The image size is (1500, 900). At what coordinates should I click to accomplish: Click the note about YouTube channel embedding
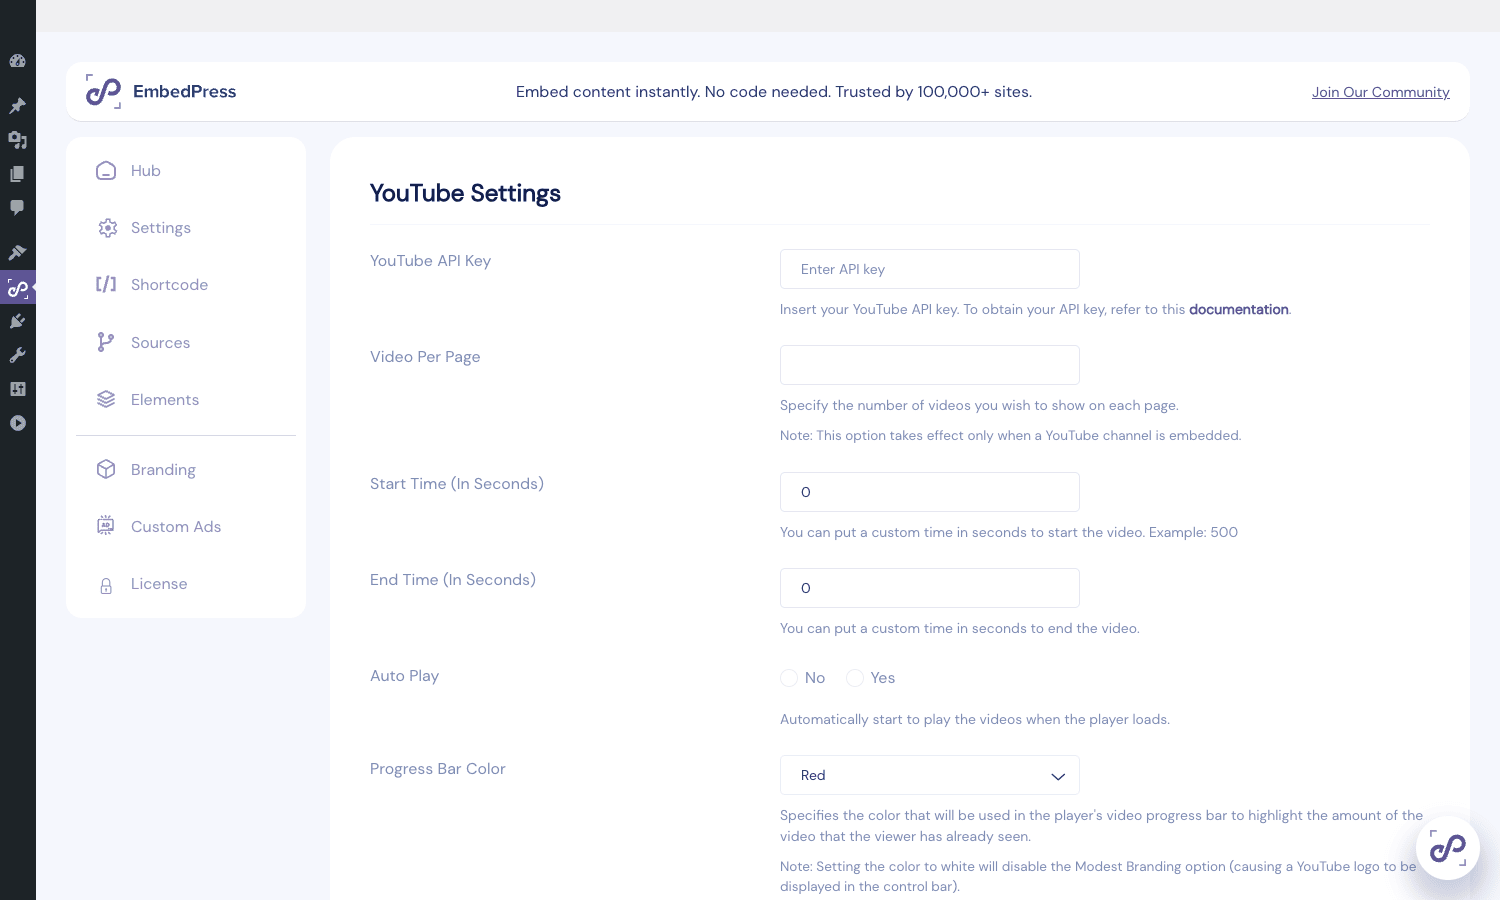[x=1010, y=435]
